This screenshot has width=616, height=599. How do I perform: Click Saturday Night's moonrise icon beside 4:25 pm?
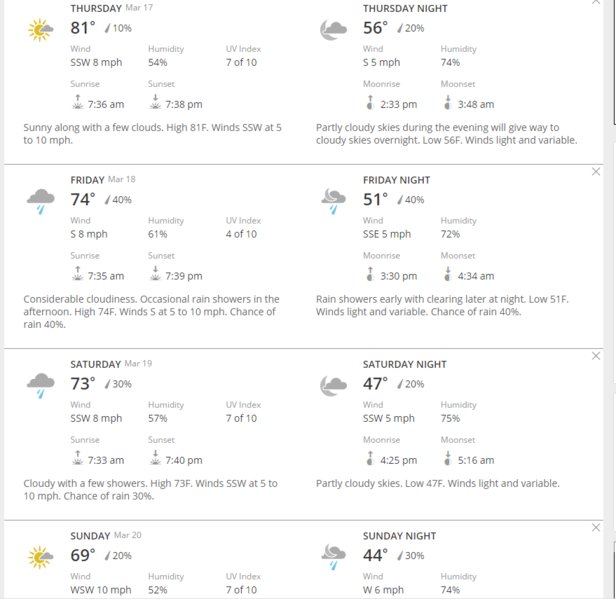tap(370, 458)
